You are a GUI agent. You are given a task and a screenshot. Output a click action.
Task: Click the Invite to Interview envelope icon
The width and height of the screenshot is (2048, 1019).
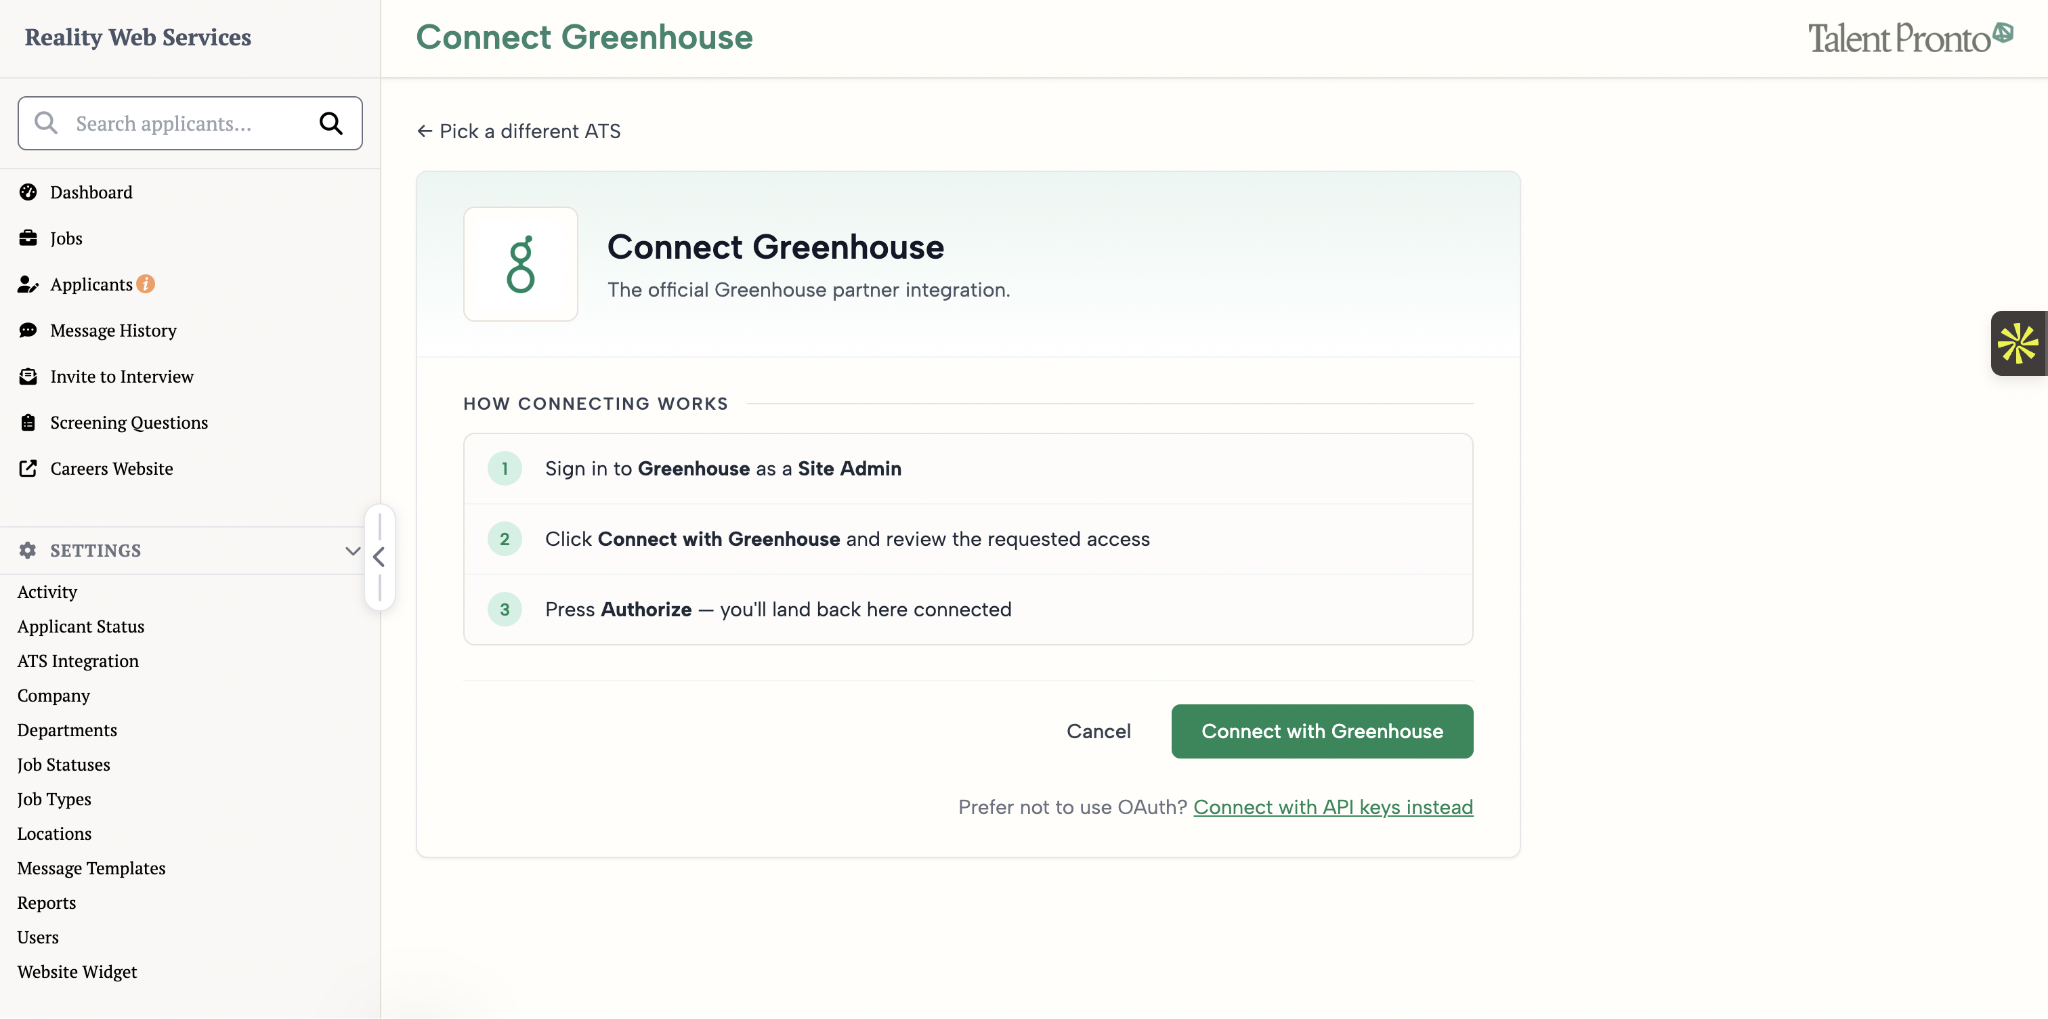tap(28, 376)
